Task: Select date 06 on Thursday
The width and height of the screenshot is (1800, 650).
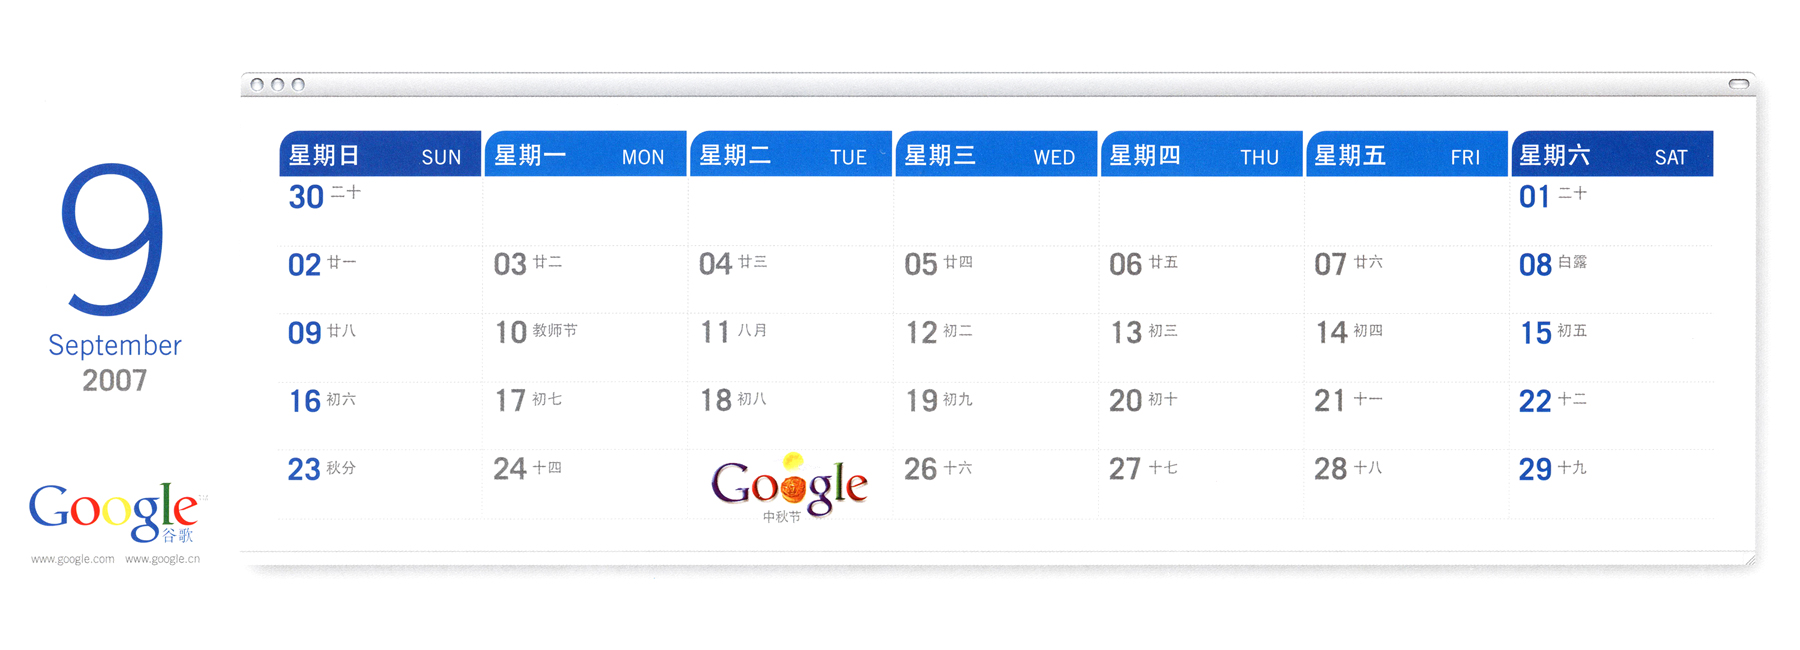Action: pos(1126,265)
